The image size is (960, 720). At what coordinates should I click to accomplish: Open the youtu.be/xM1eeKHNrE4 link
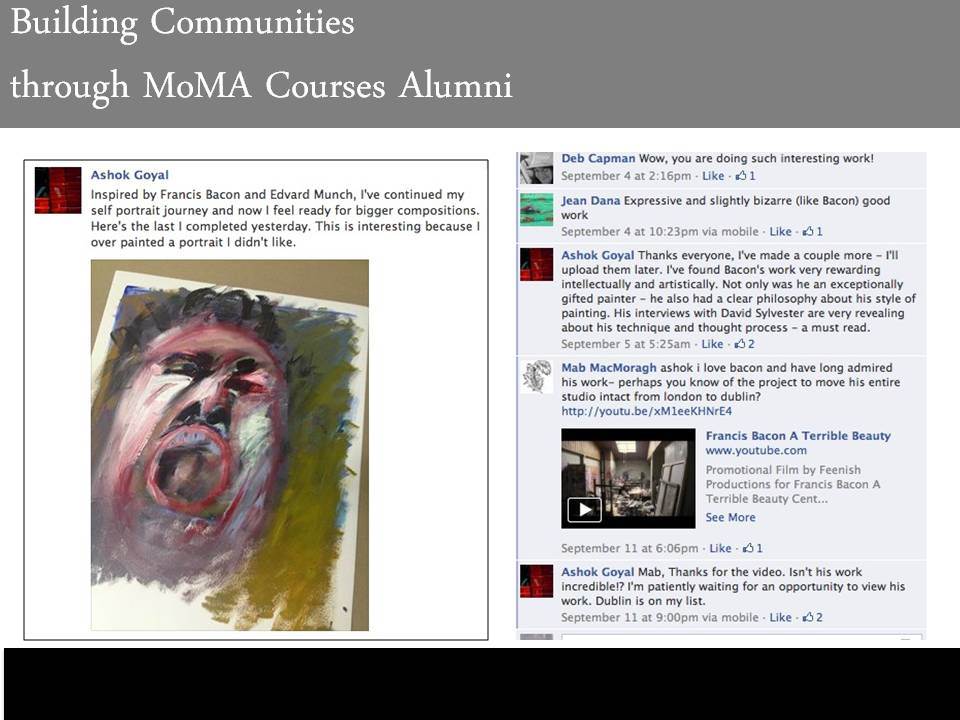point(647,411)
